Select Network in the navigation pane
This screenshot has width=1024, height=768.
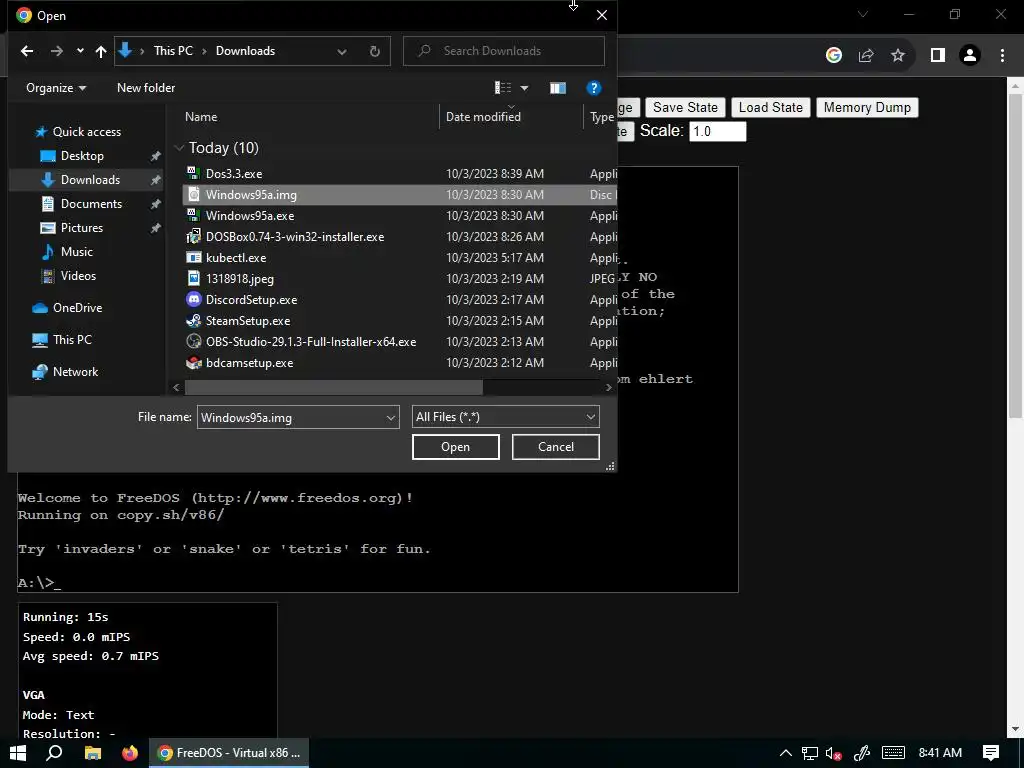pyautogui.click(x=75, y=372)
